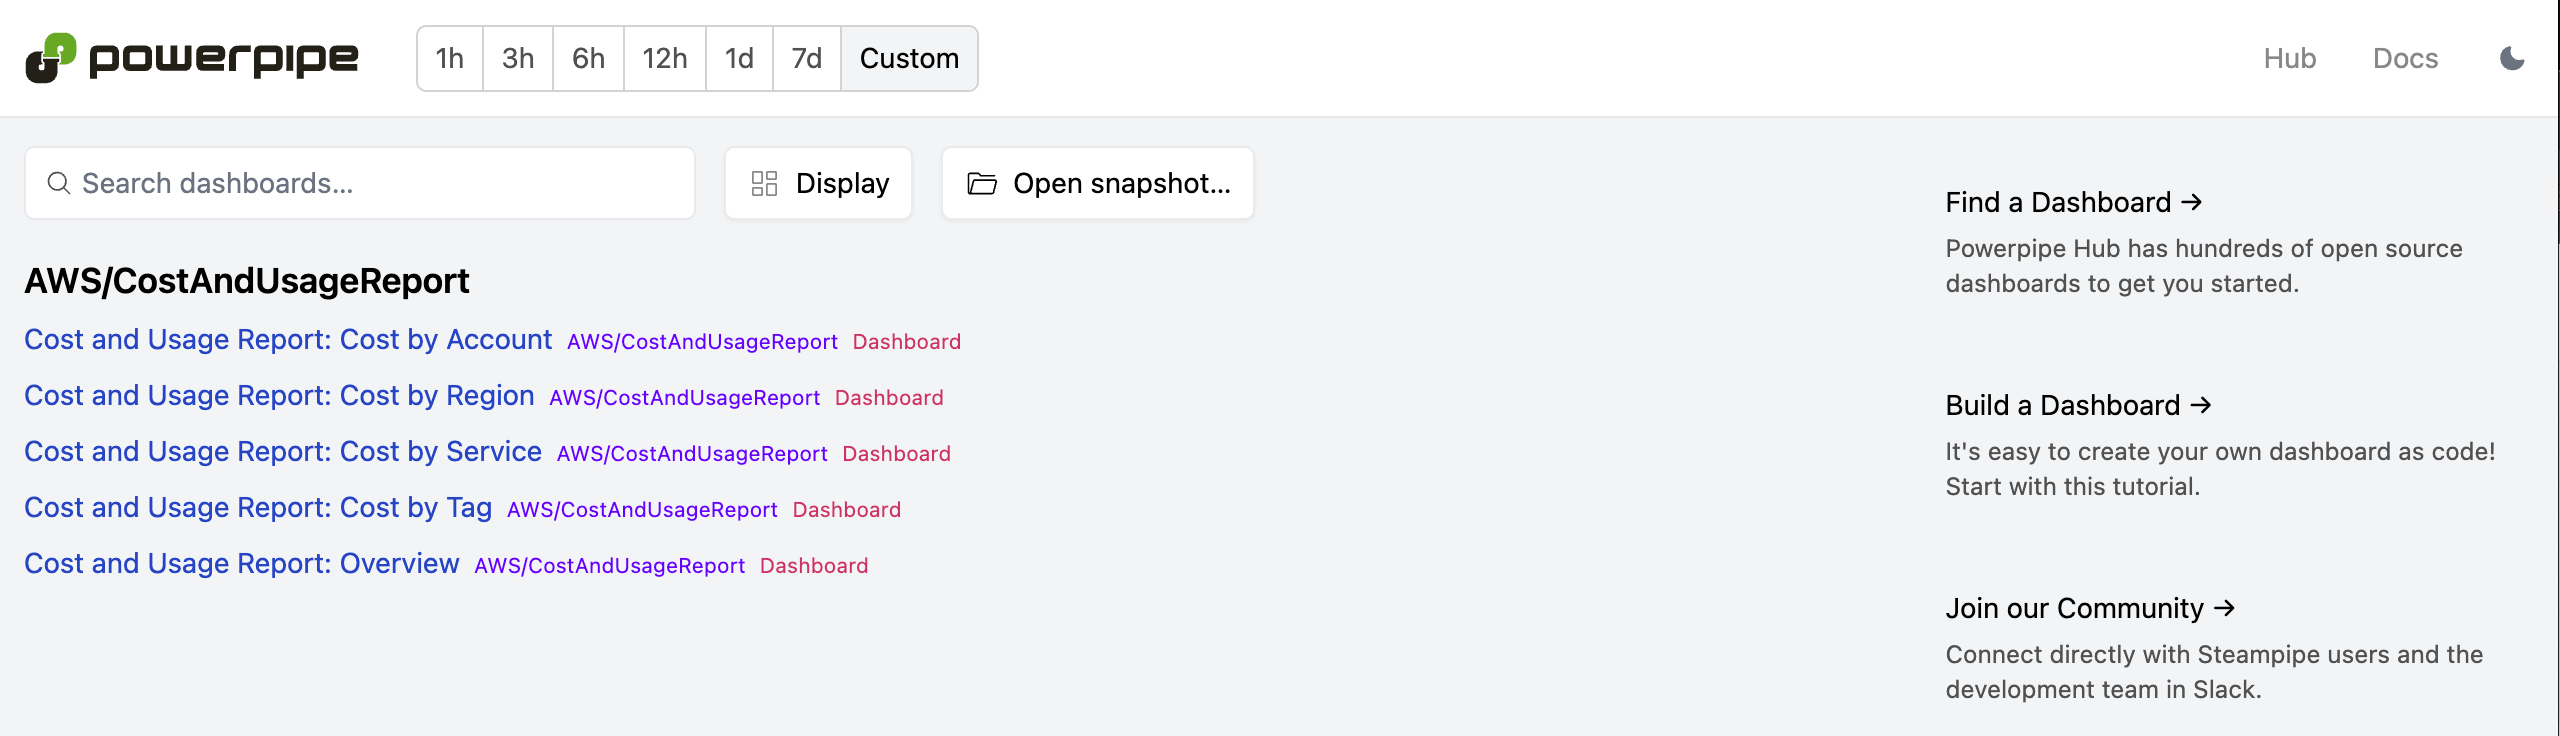Set the time range to 1d
This screenshot has width=2560, height=736.
click(x=739, y=59)
